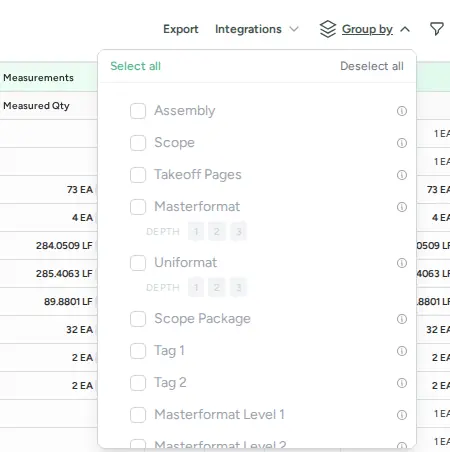Viewport: 450px width, 452px height.
Task: Enable the Tag 1 checkbox
Action: tap(138, 351)
